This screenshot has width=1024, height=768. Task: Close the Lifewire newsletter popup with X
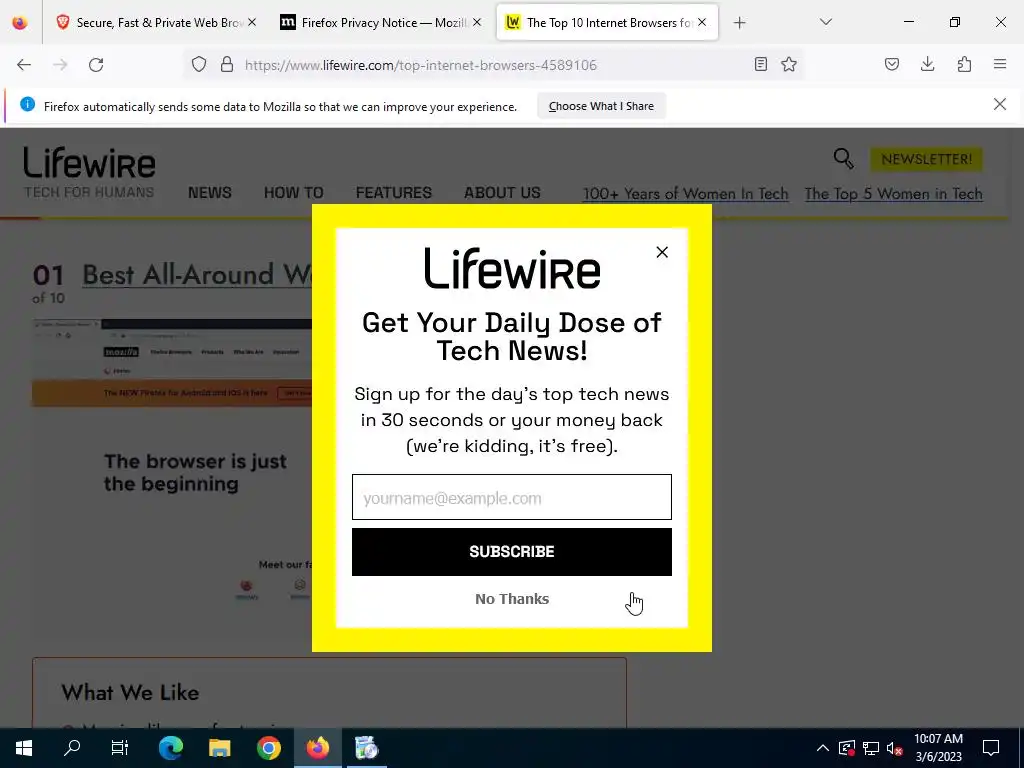click(662, 252)
